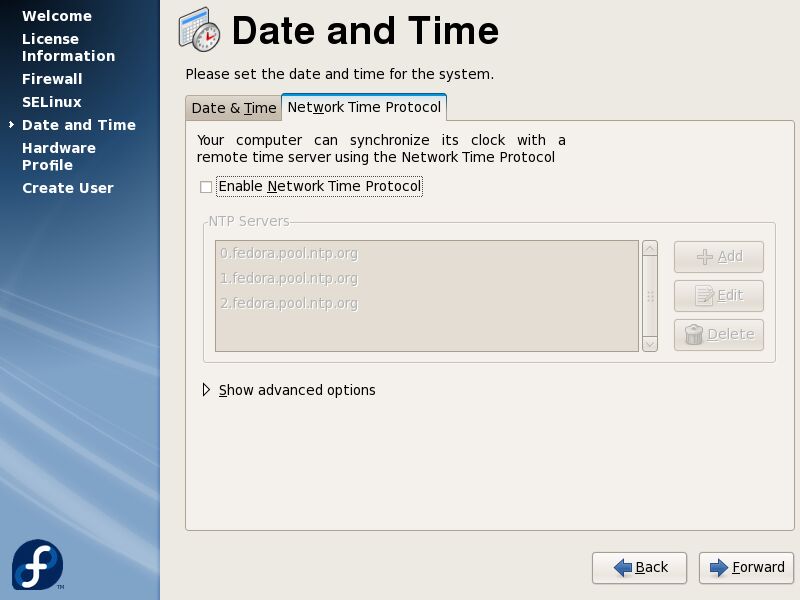Go to Create User step in sidebar
Image resolution: width=800 pixels, height=600 pixels.
pyautogui.click(x=68, y=188)
